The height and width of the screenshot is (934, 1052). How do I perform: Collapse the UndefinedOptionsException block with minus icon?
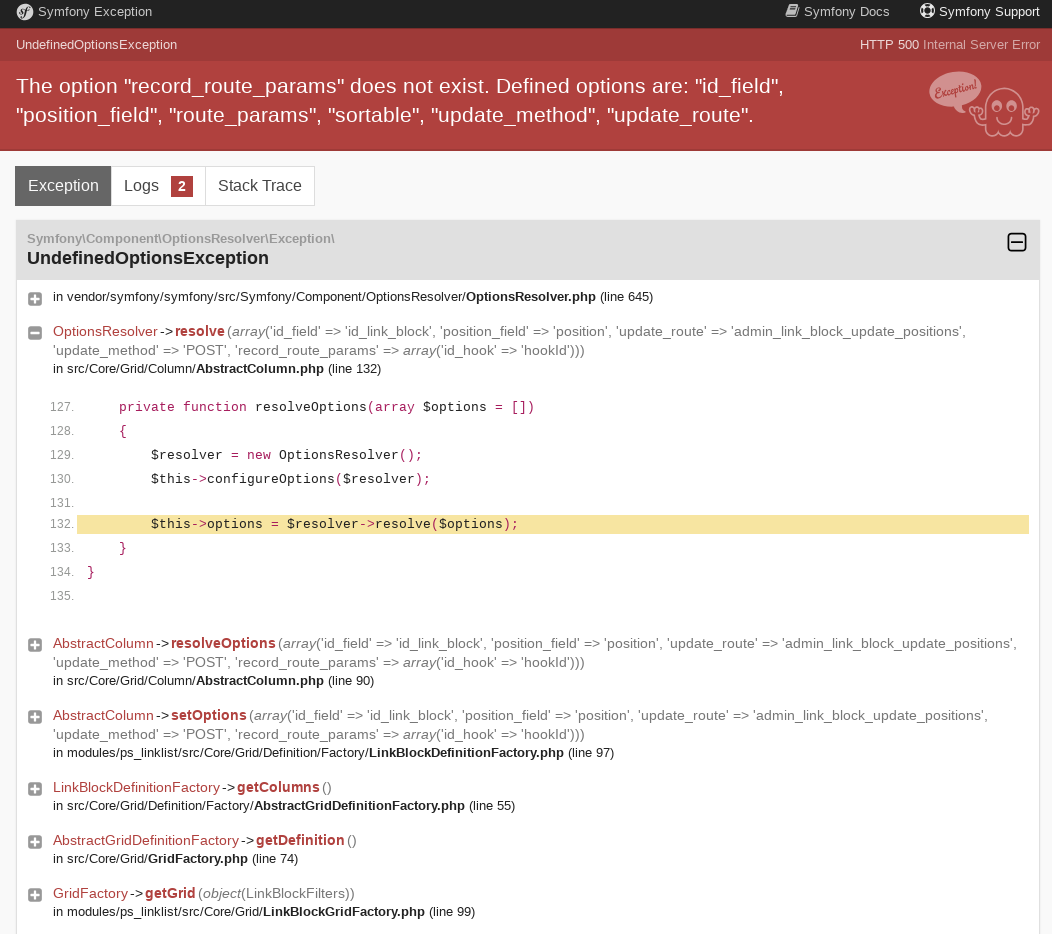point(1016,242)
